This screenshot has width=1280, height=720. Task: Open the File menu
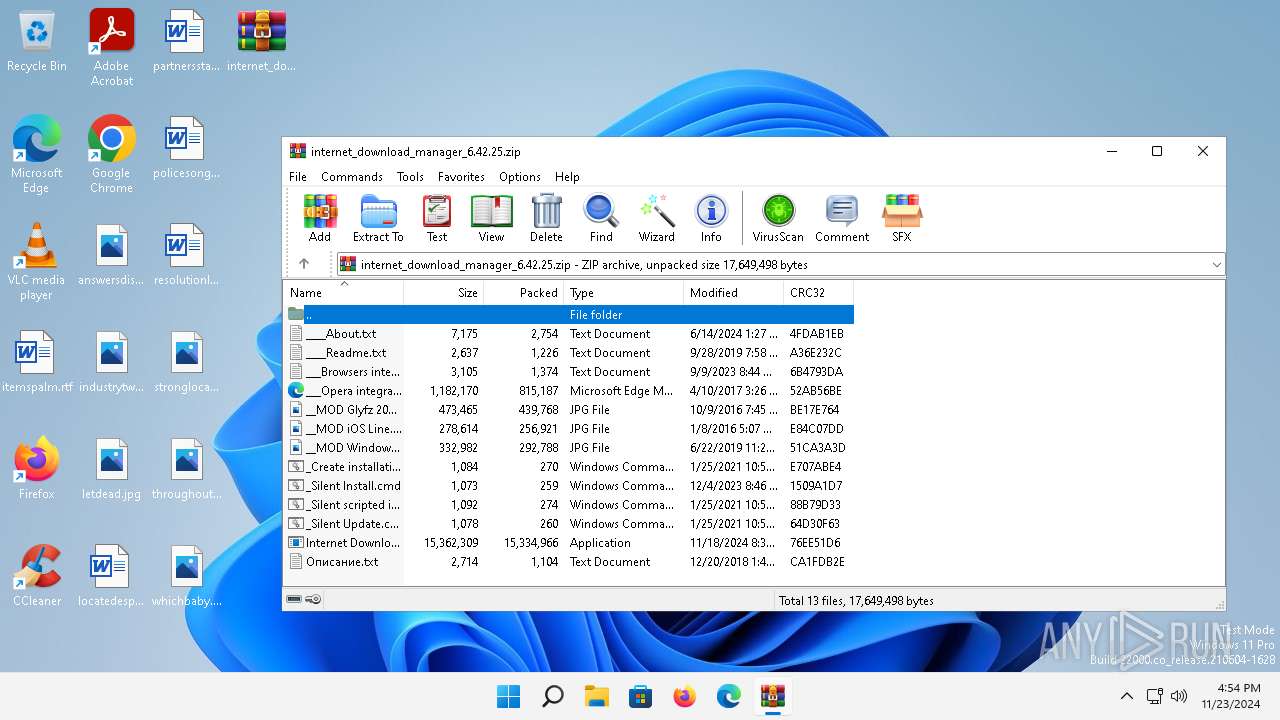click(x=298, y=176)
